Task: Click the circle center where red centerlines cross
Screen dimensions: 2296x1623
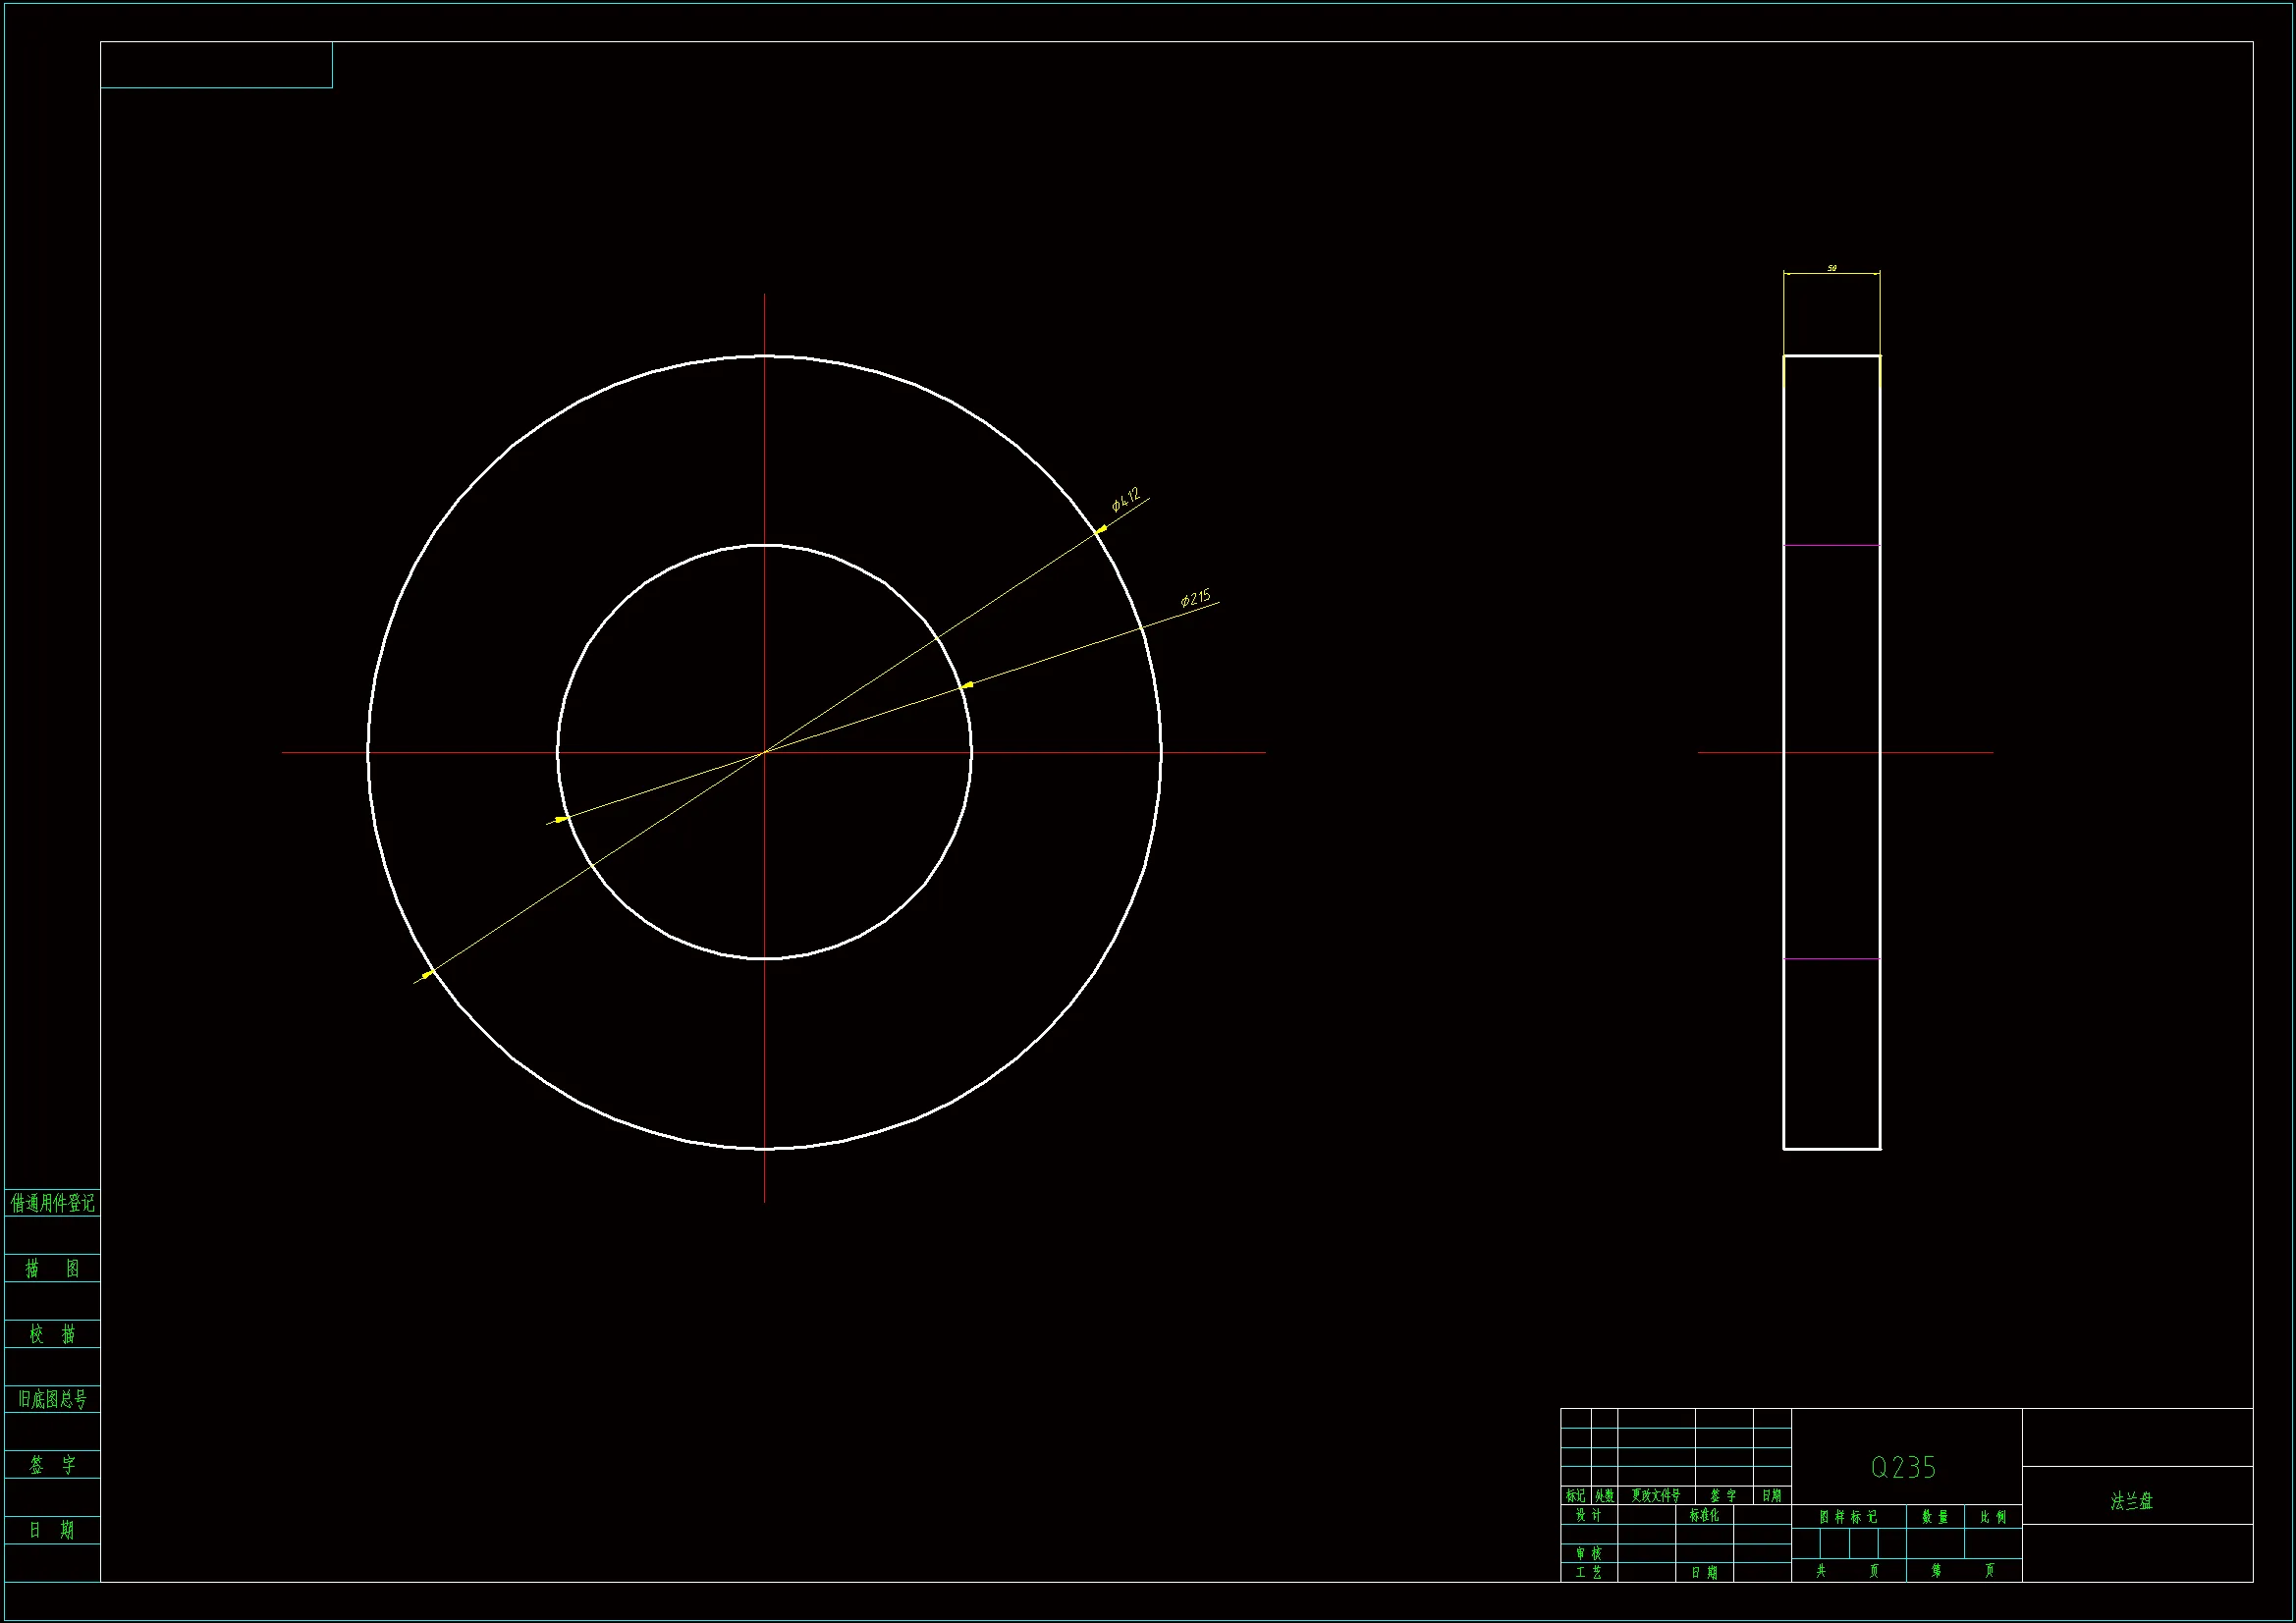Action: pyautogui.click(x=764, y=752)
